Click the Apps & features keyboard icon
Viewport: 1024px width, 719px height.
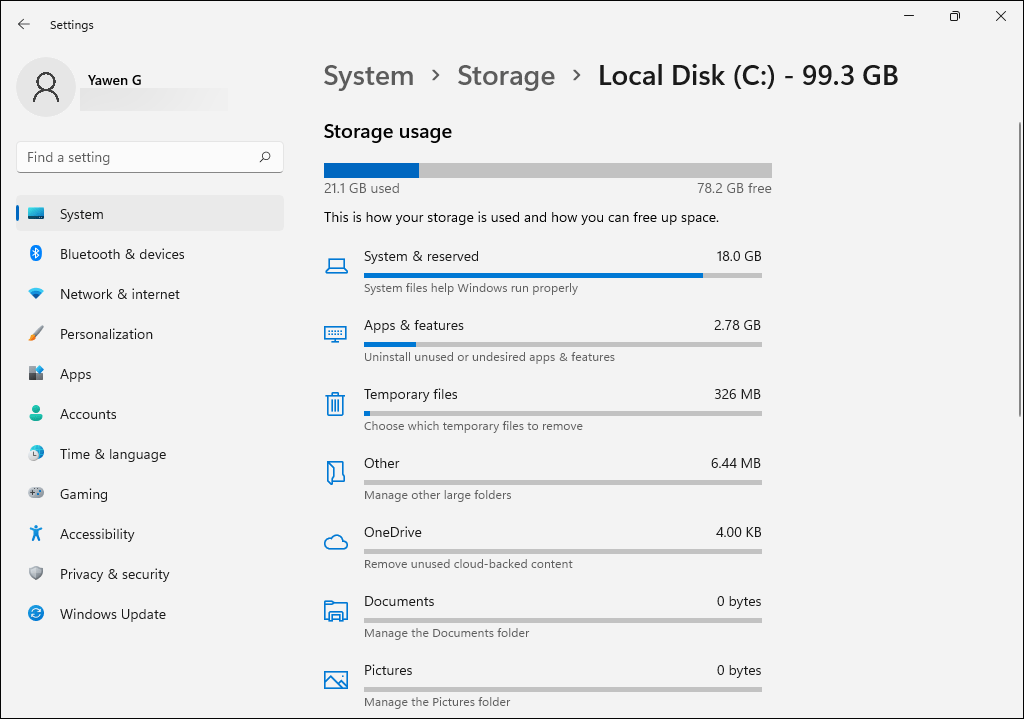pos(336,334)
